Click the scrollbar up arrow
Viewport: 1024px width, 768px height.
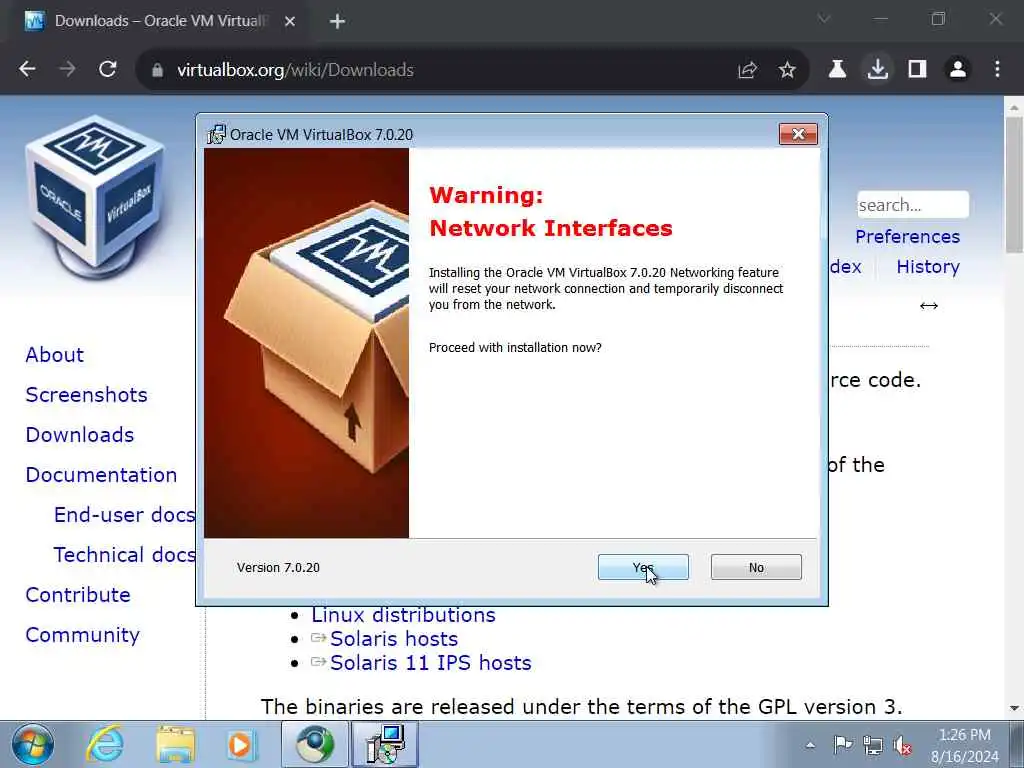click(1014, 107)
